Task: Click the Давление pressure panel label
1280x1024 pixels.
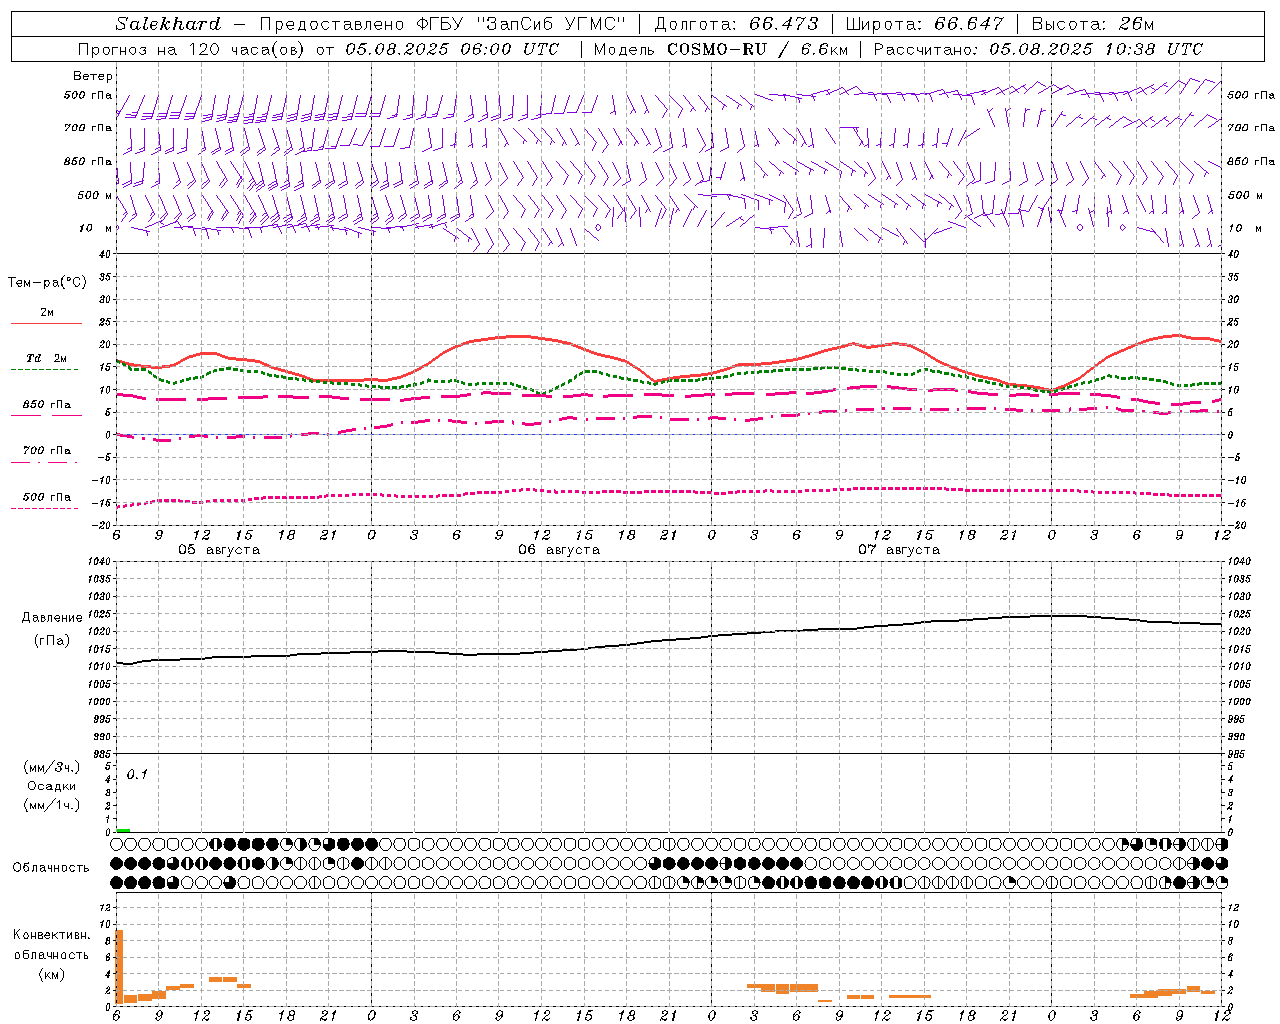Action: [52, 618]
